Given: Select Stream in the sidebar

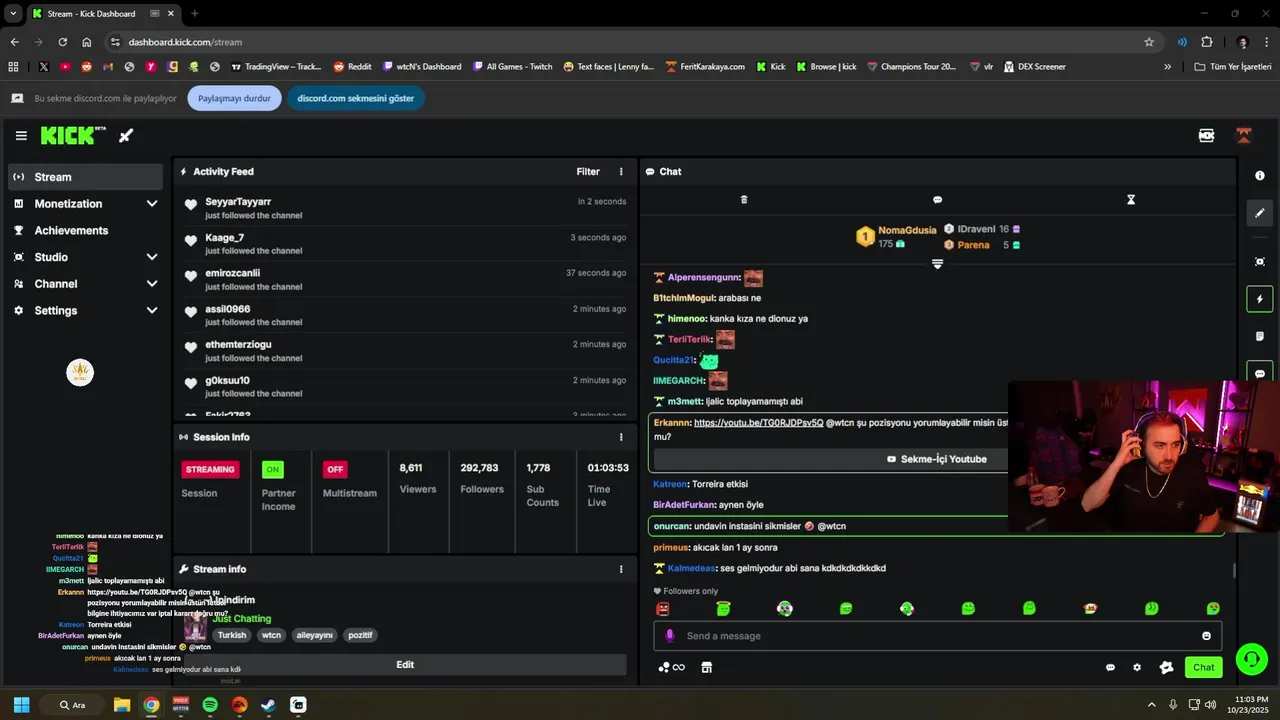Looking at the screenshot, I should coord(85,177).
